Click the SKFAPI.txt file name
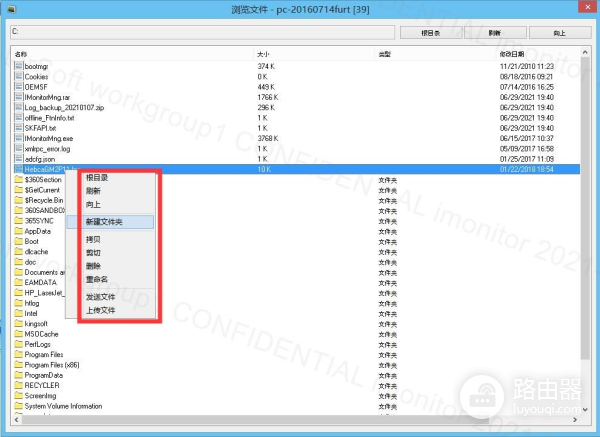 coord(40,128)
